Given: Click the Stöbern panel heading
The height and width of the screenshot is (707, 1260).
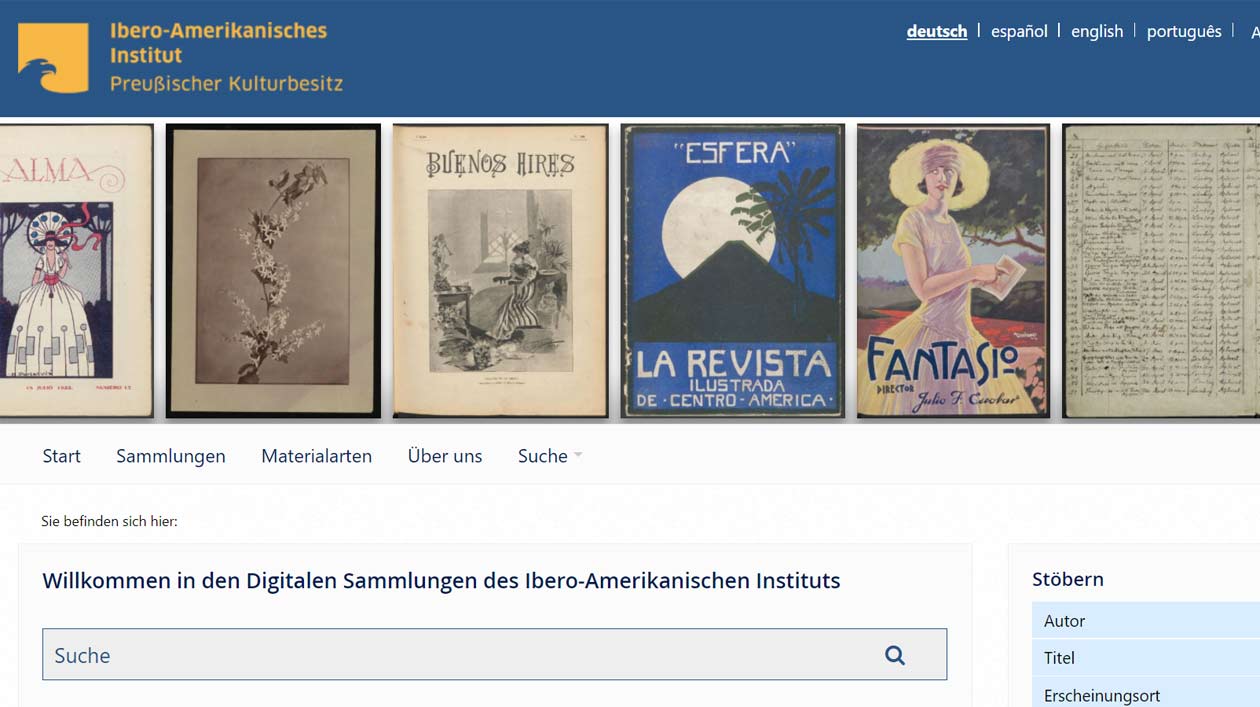Looking at the screenshot, I should [1068, 579].
